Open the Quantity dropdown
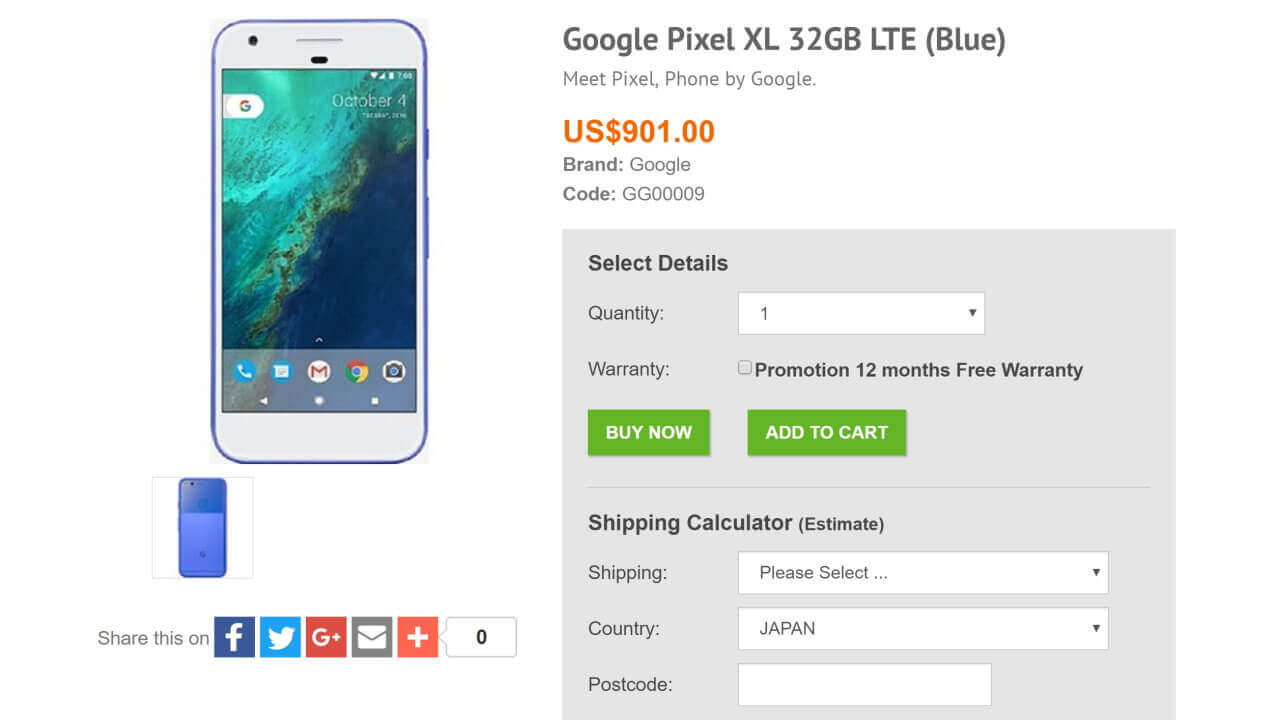 pos(860,313)
